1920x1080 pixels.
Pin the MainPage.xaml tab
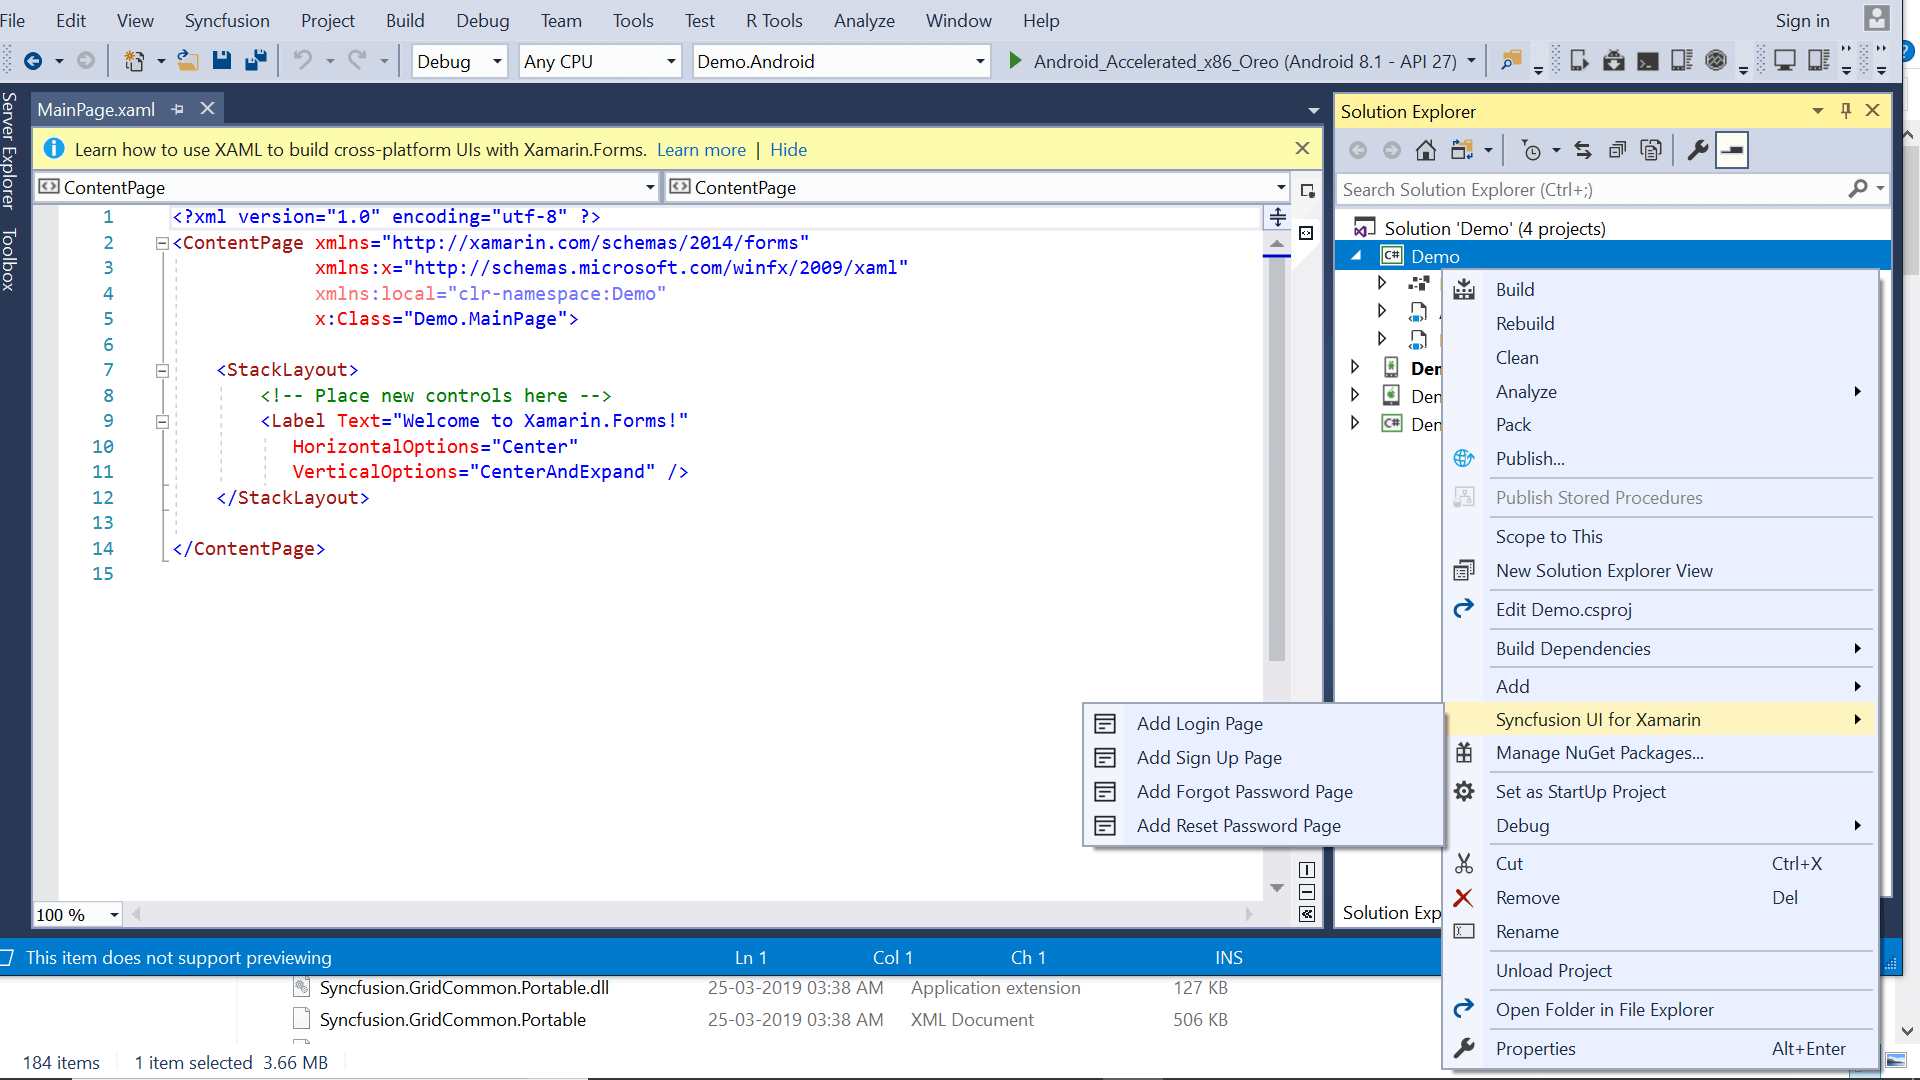click(x=178, y=109)
